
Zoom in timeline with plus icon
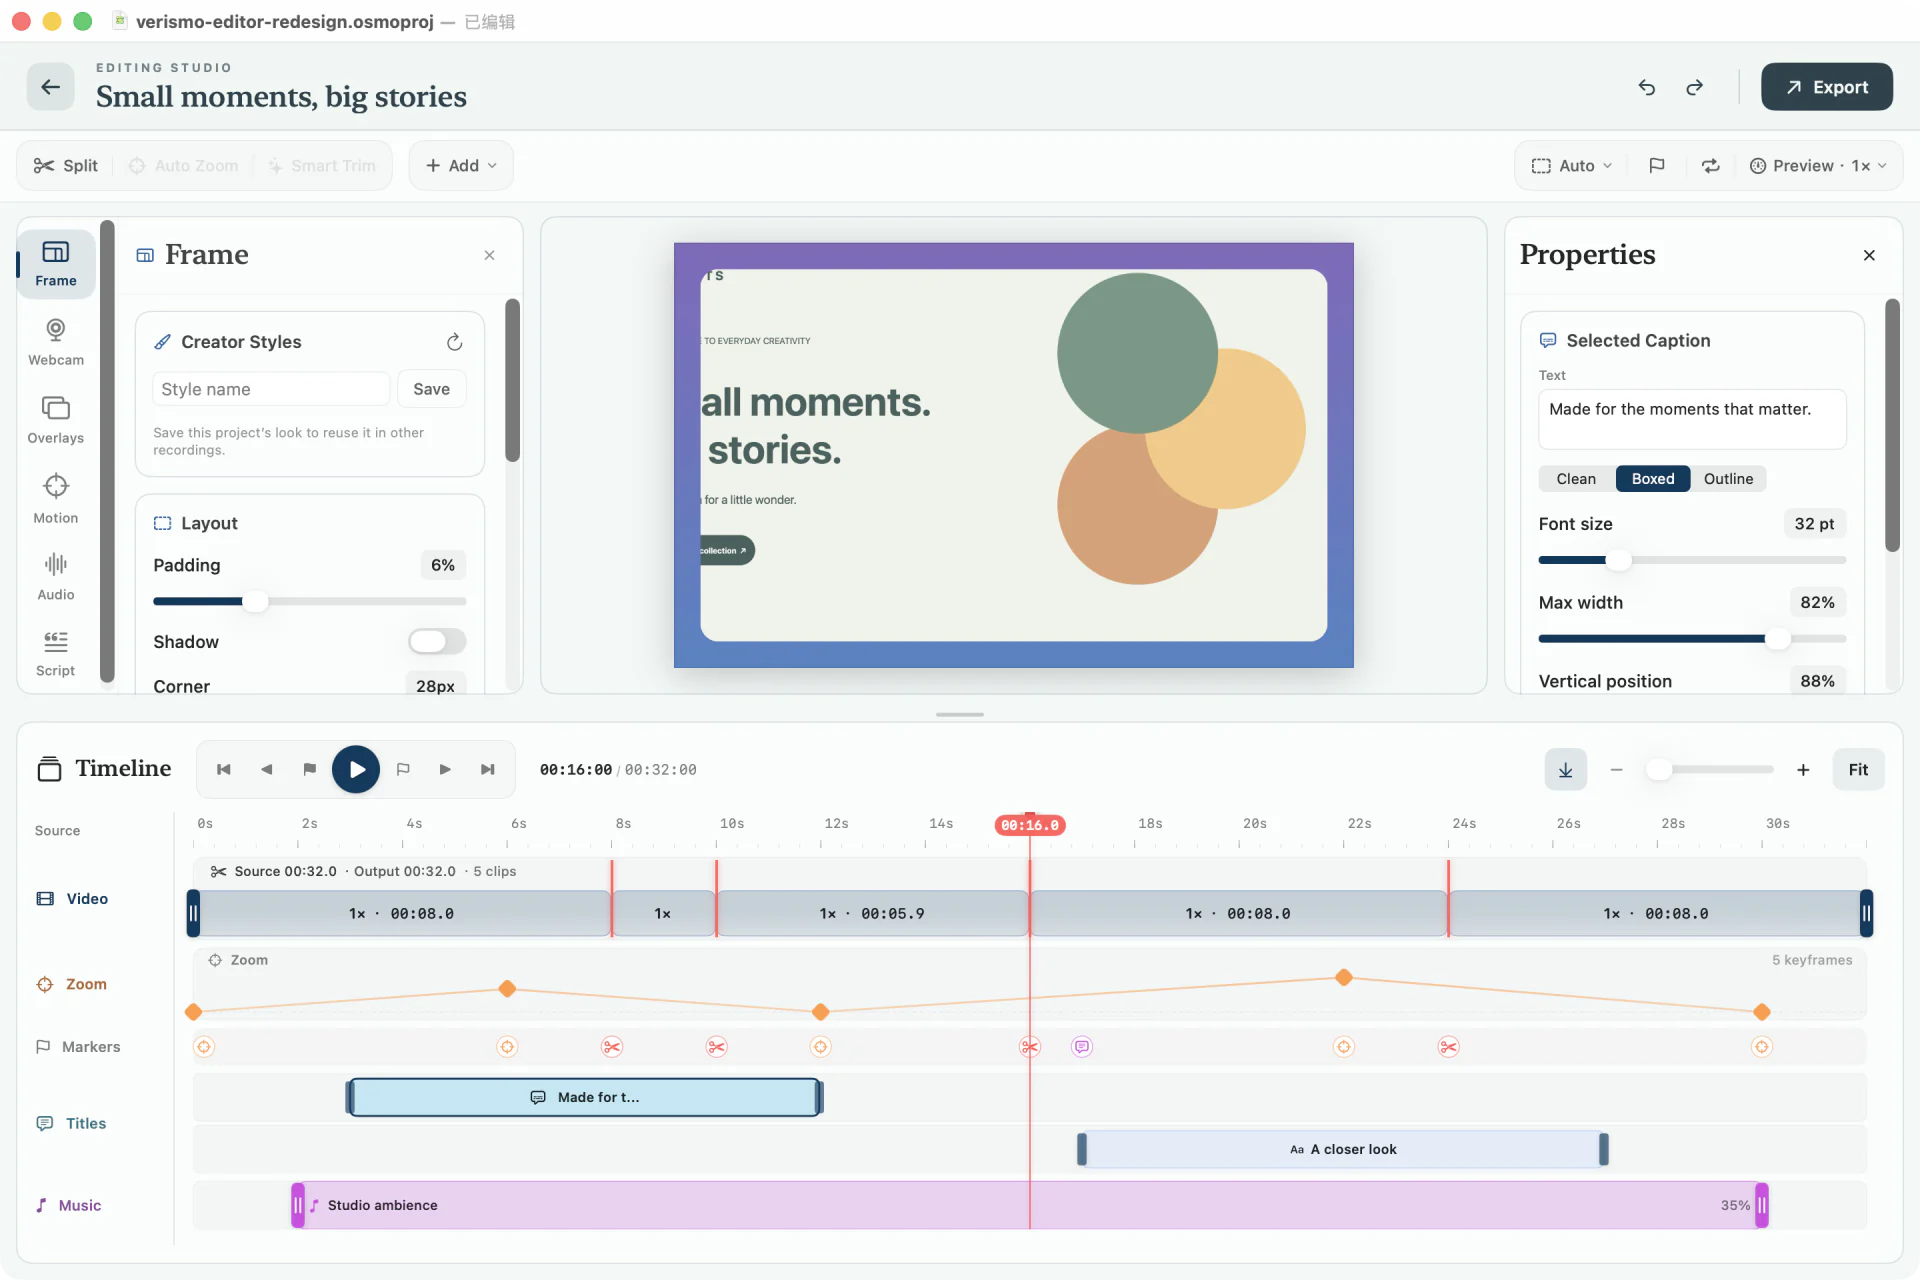click(x=1803, y=769)
